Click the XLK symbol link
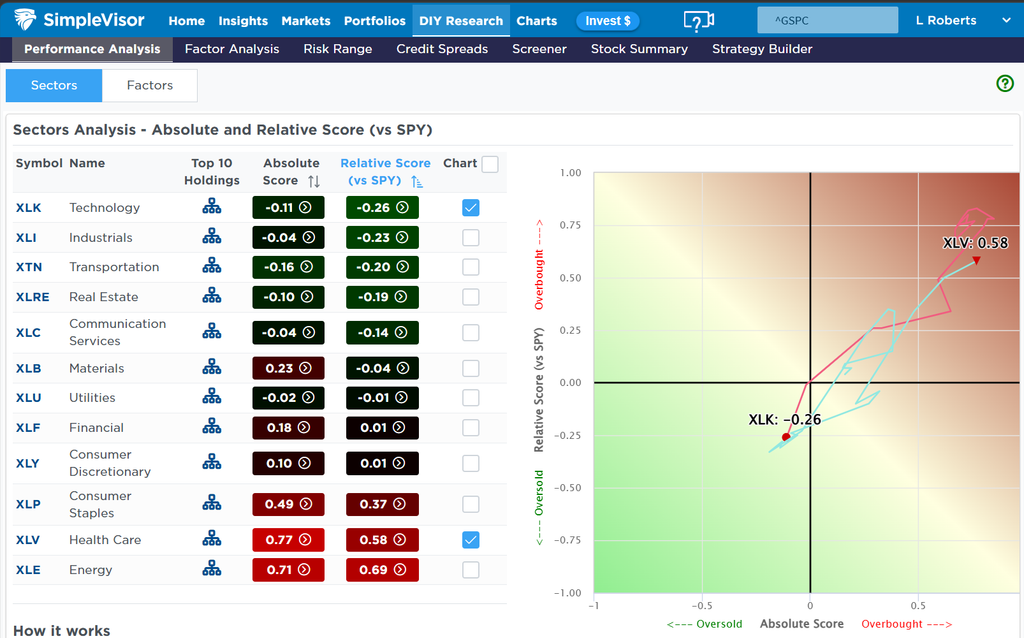The height and width of the screenshot is (638, 1024). click(29, 208)
